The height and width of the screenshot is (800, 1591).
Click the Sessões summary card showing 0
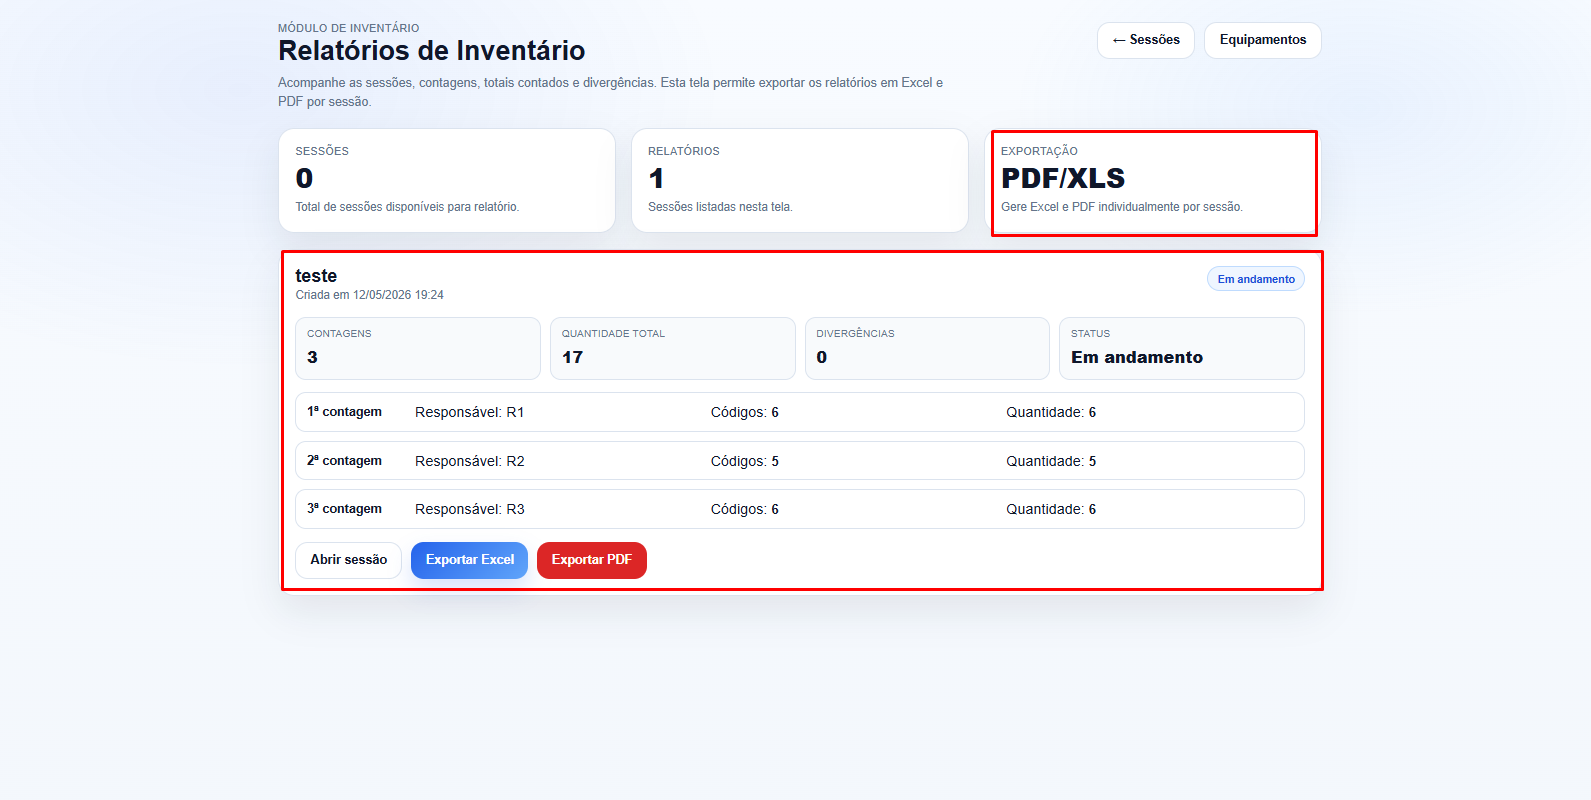[x=447, y=180]
